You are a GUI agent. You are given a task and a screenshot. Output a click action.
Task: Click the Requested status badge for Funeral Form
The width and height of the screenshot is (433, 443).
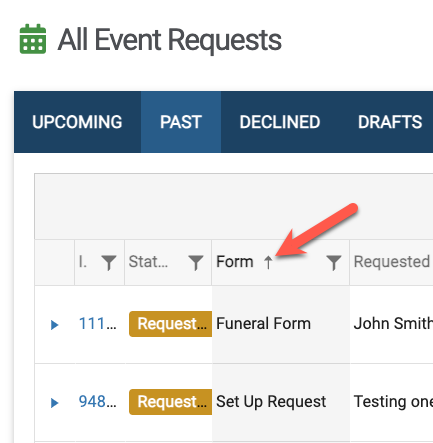170,324
